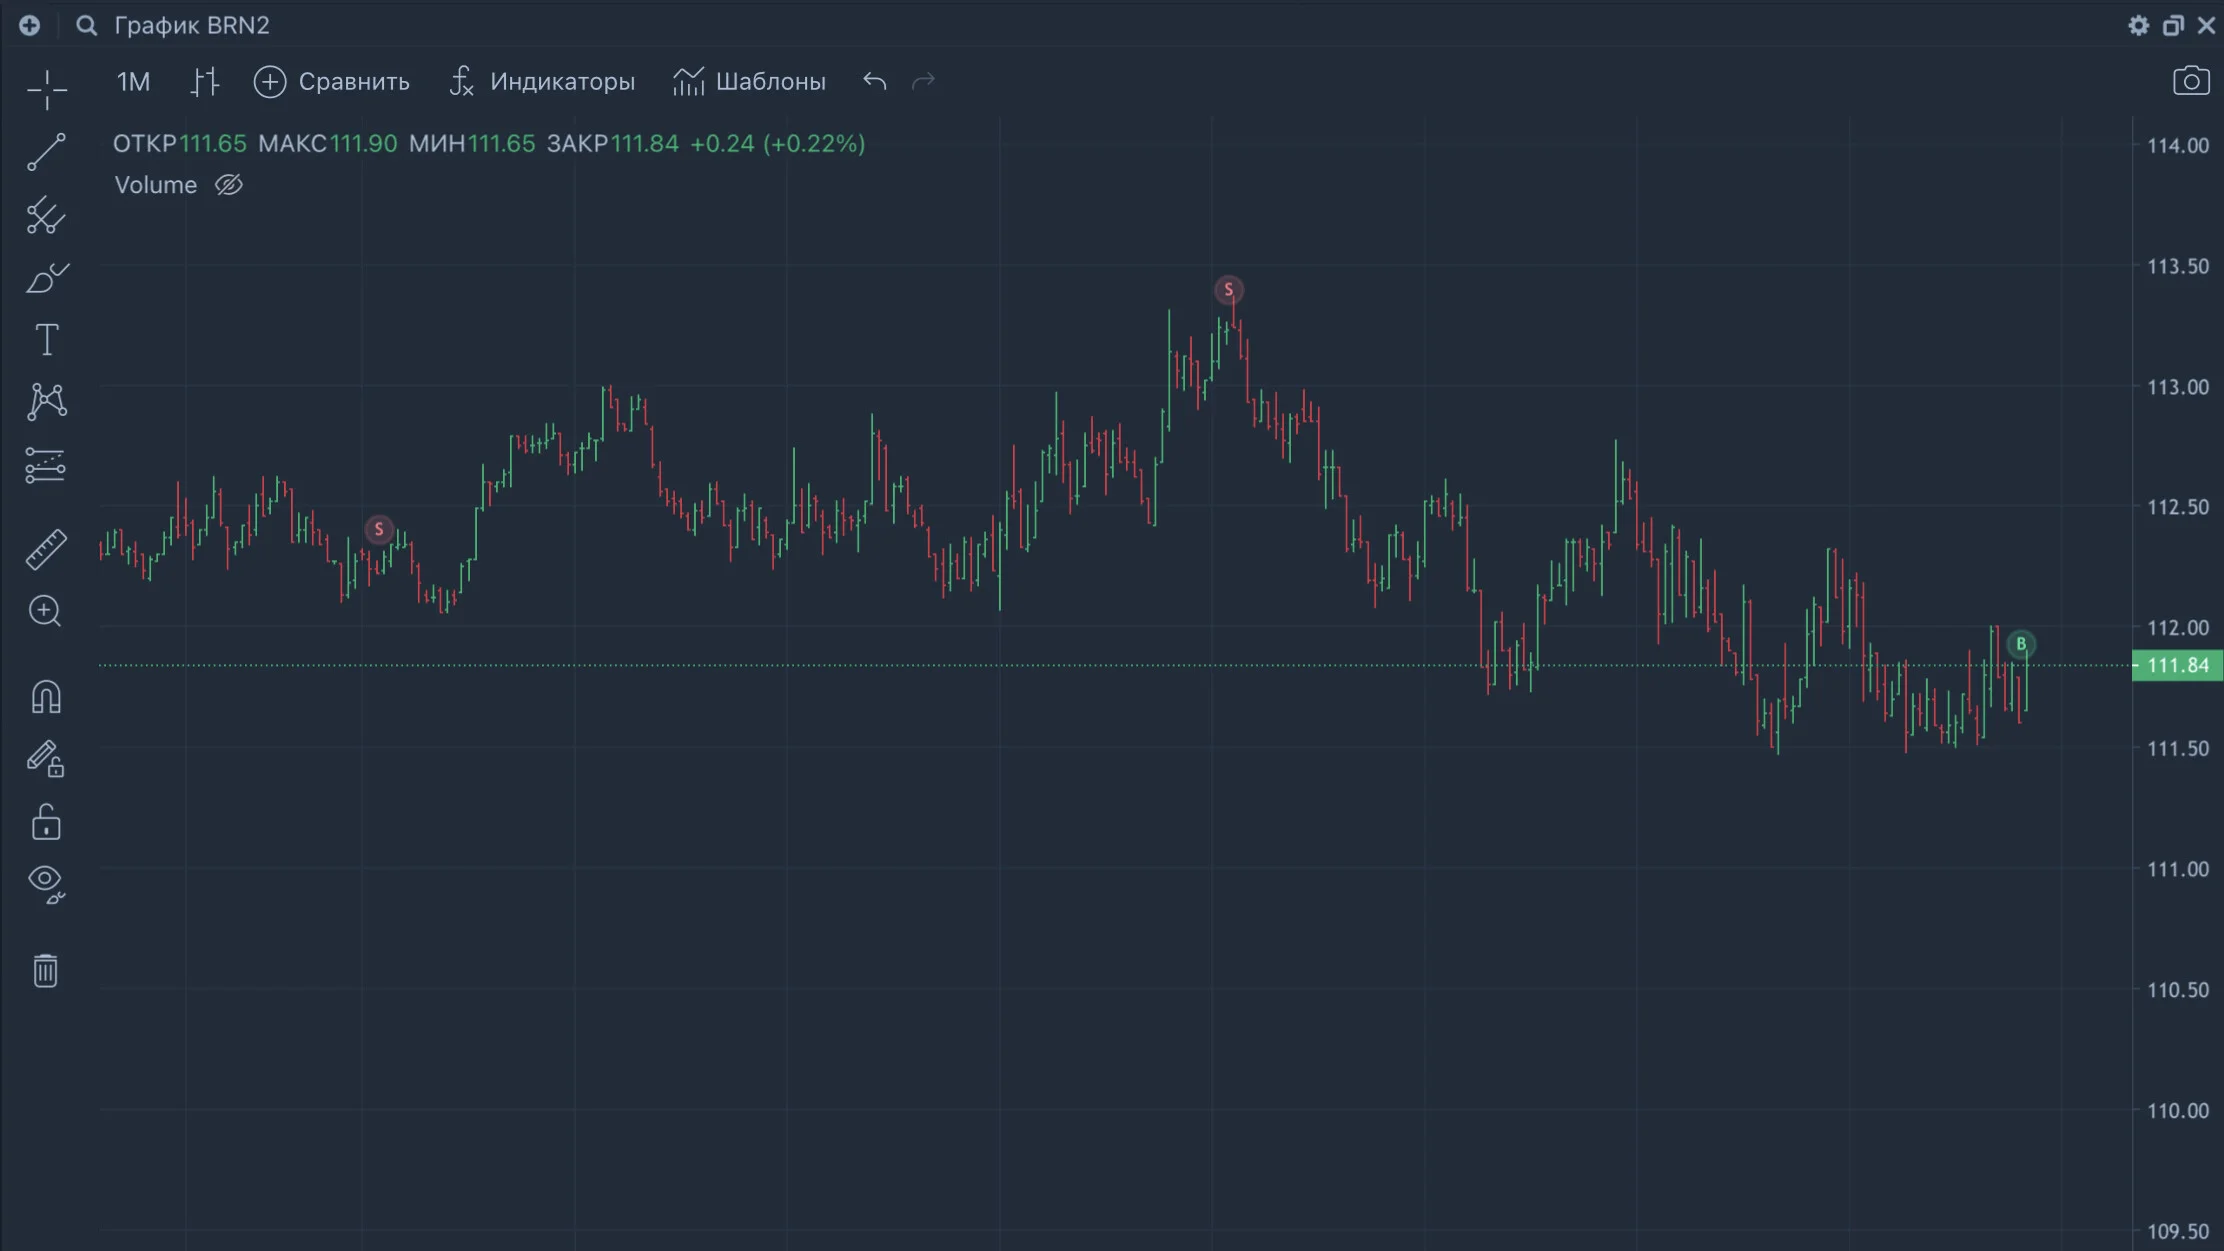Toggle stay in drawing mode
This screenshot has width=2224, height=1251.
coord(46,759)
